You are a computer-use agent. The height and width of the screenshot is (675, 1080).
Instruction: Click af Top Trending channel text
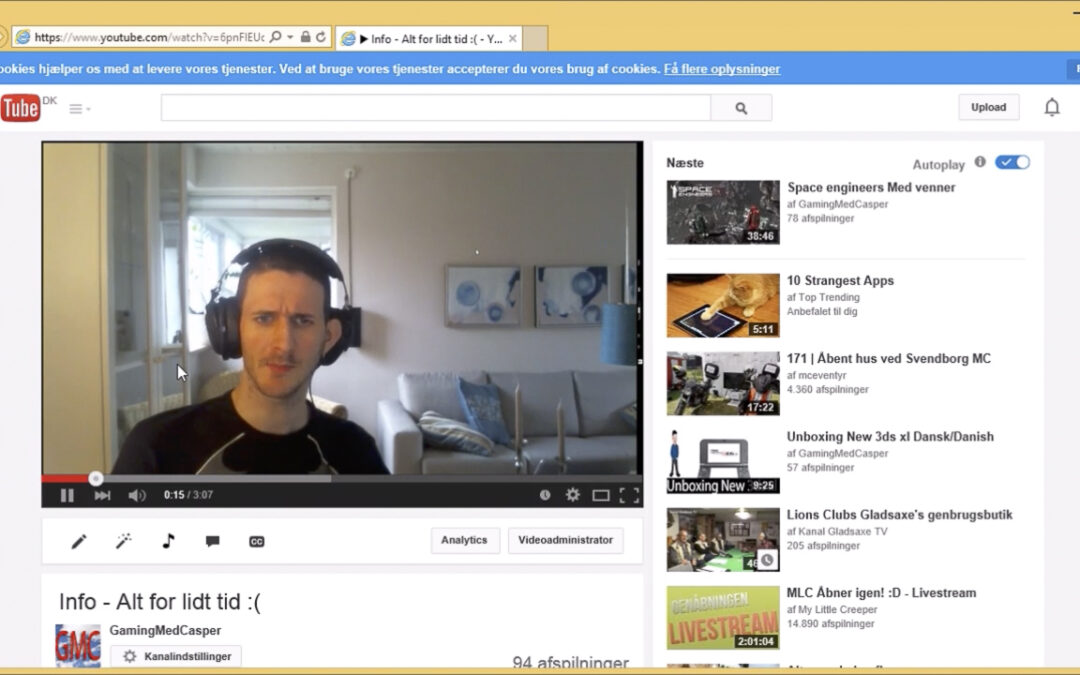point(823,297)
